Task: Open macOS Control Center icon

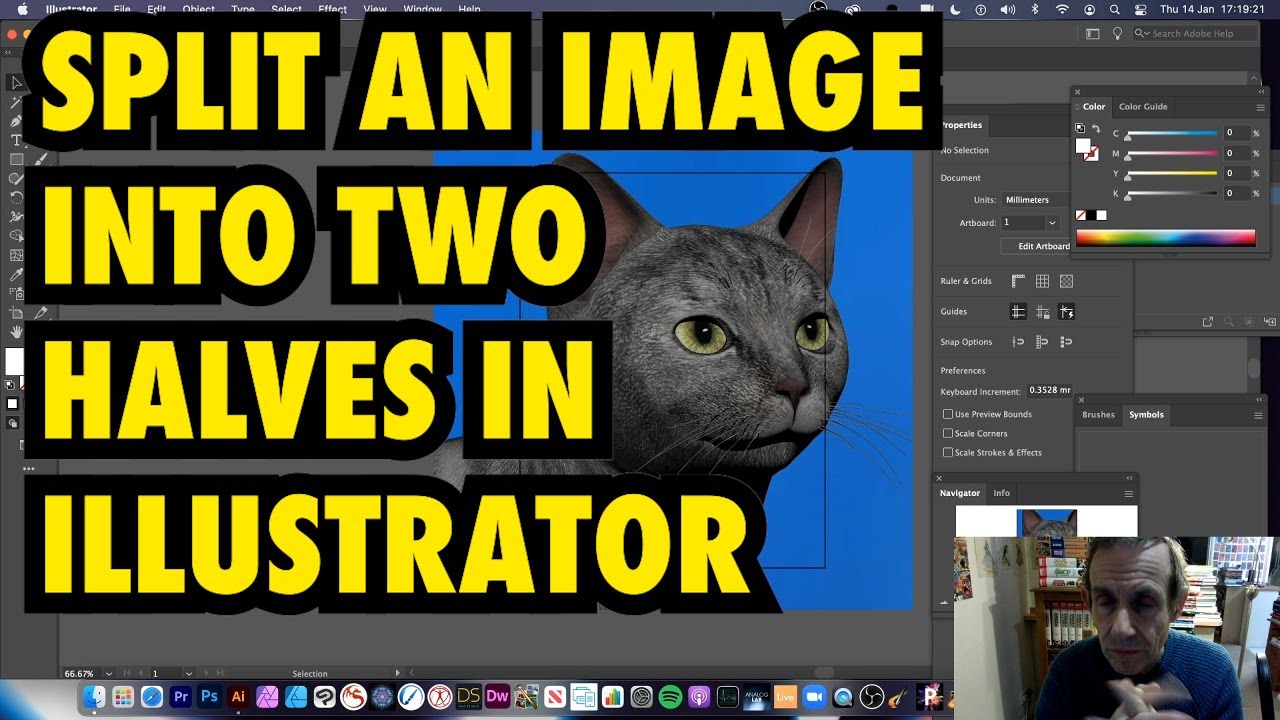Action: (x=1140, y=9)
